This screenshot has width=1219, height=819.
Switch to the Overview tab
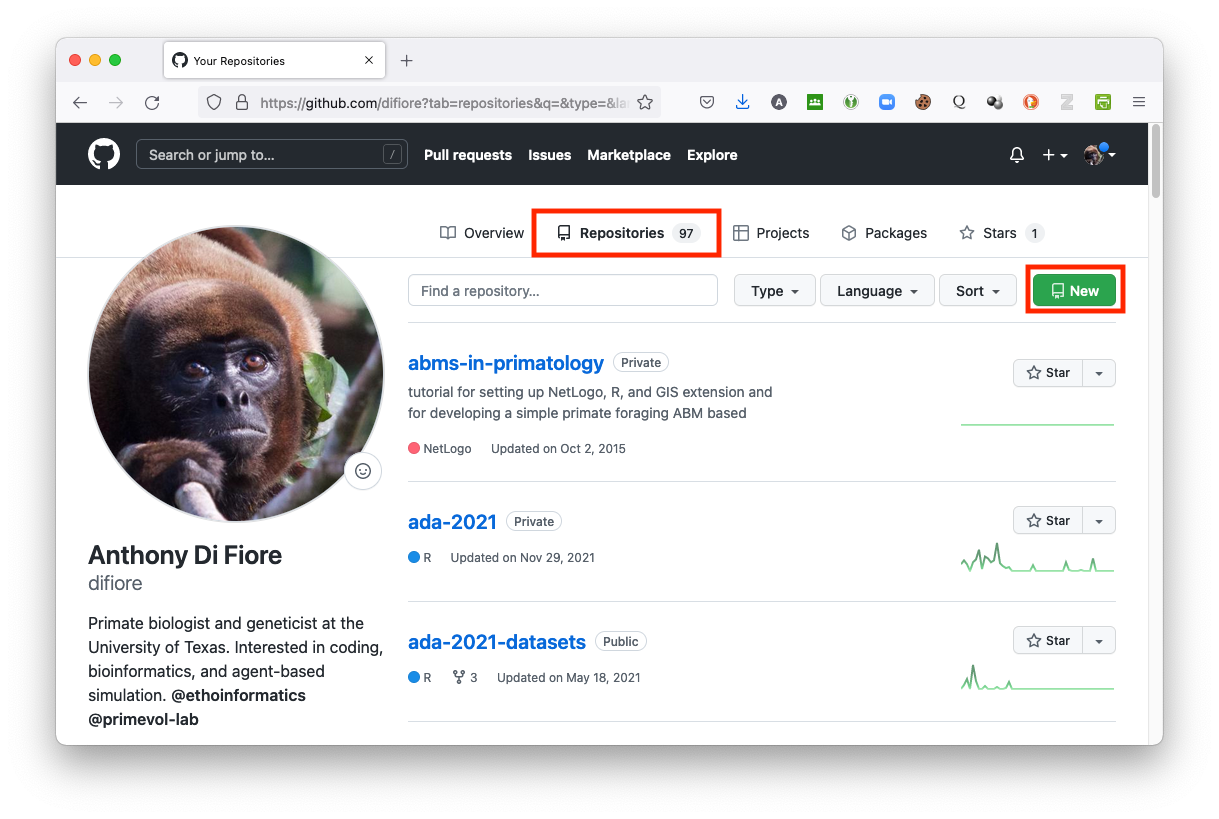click(x=482, y=233)
